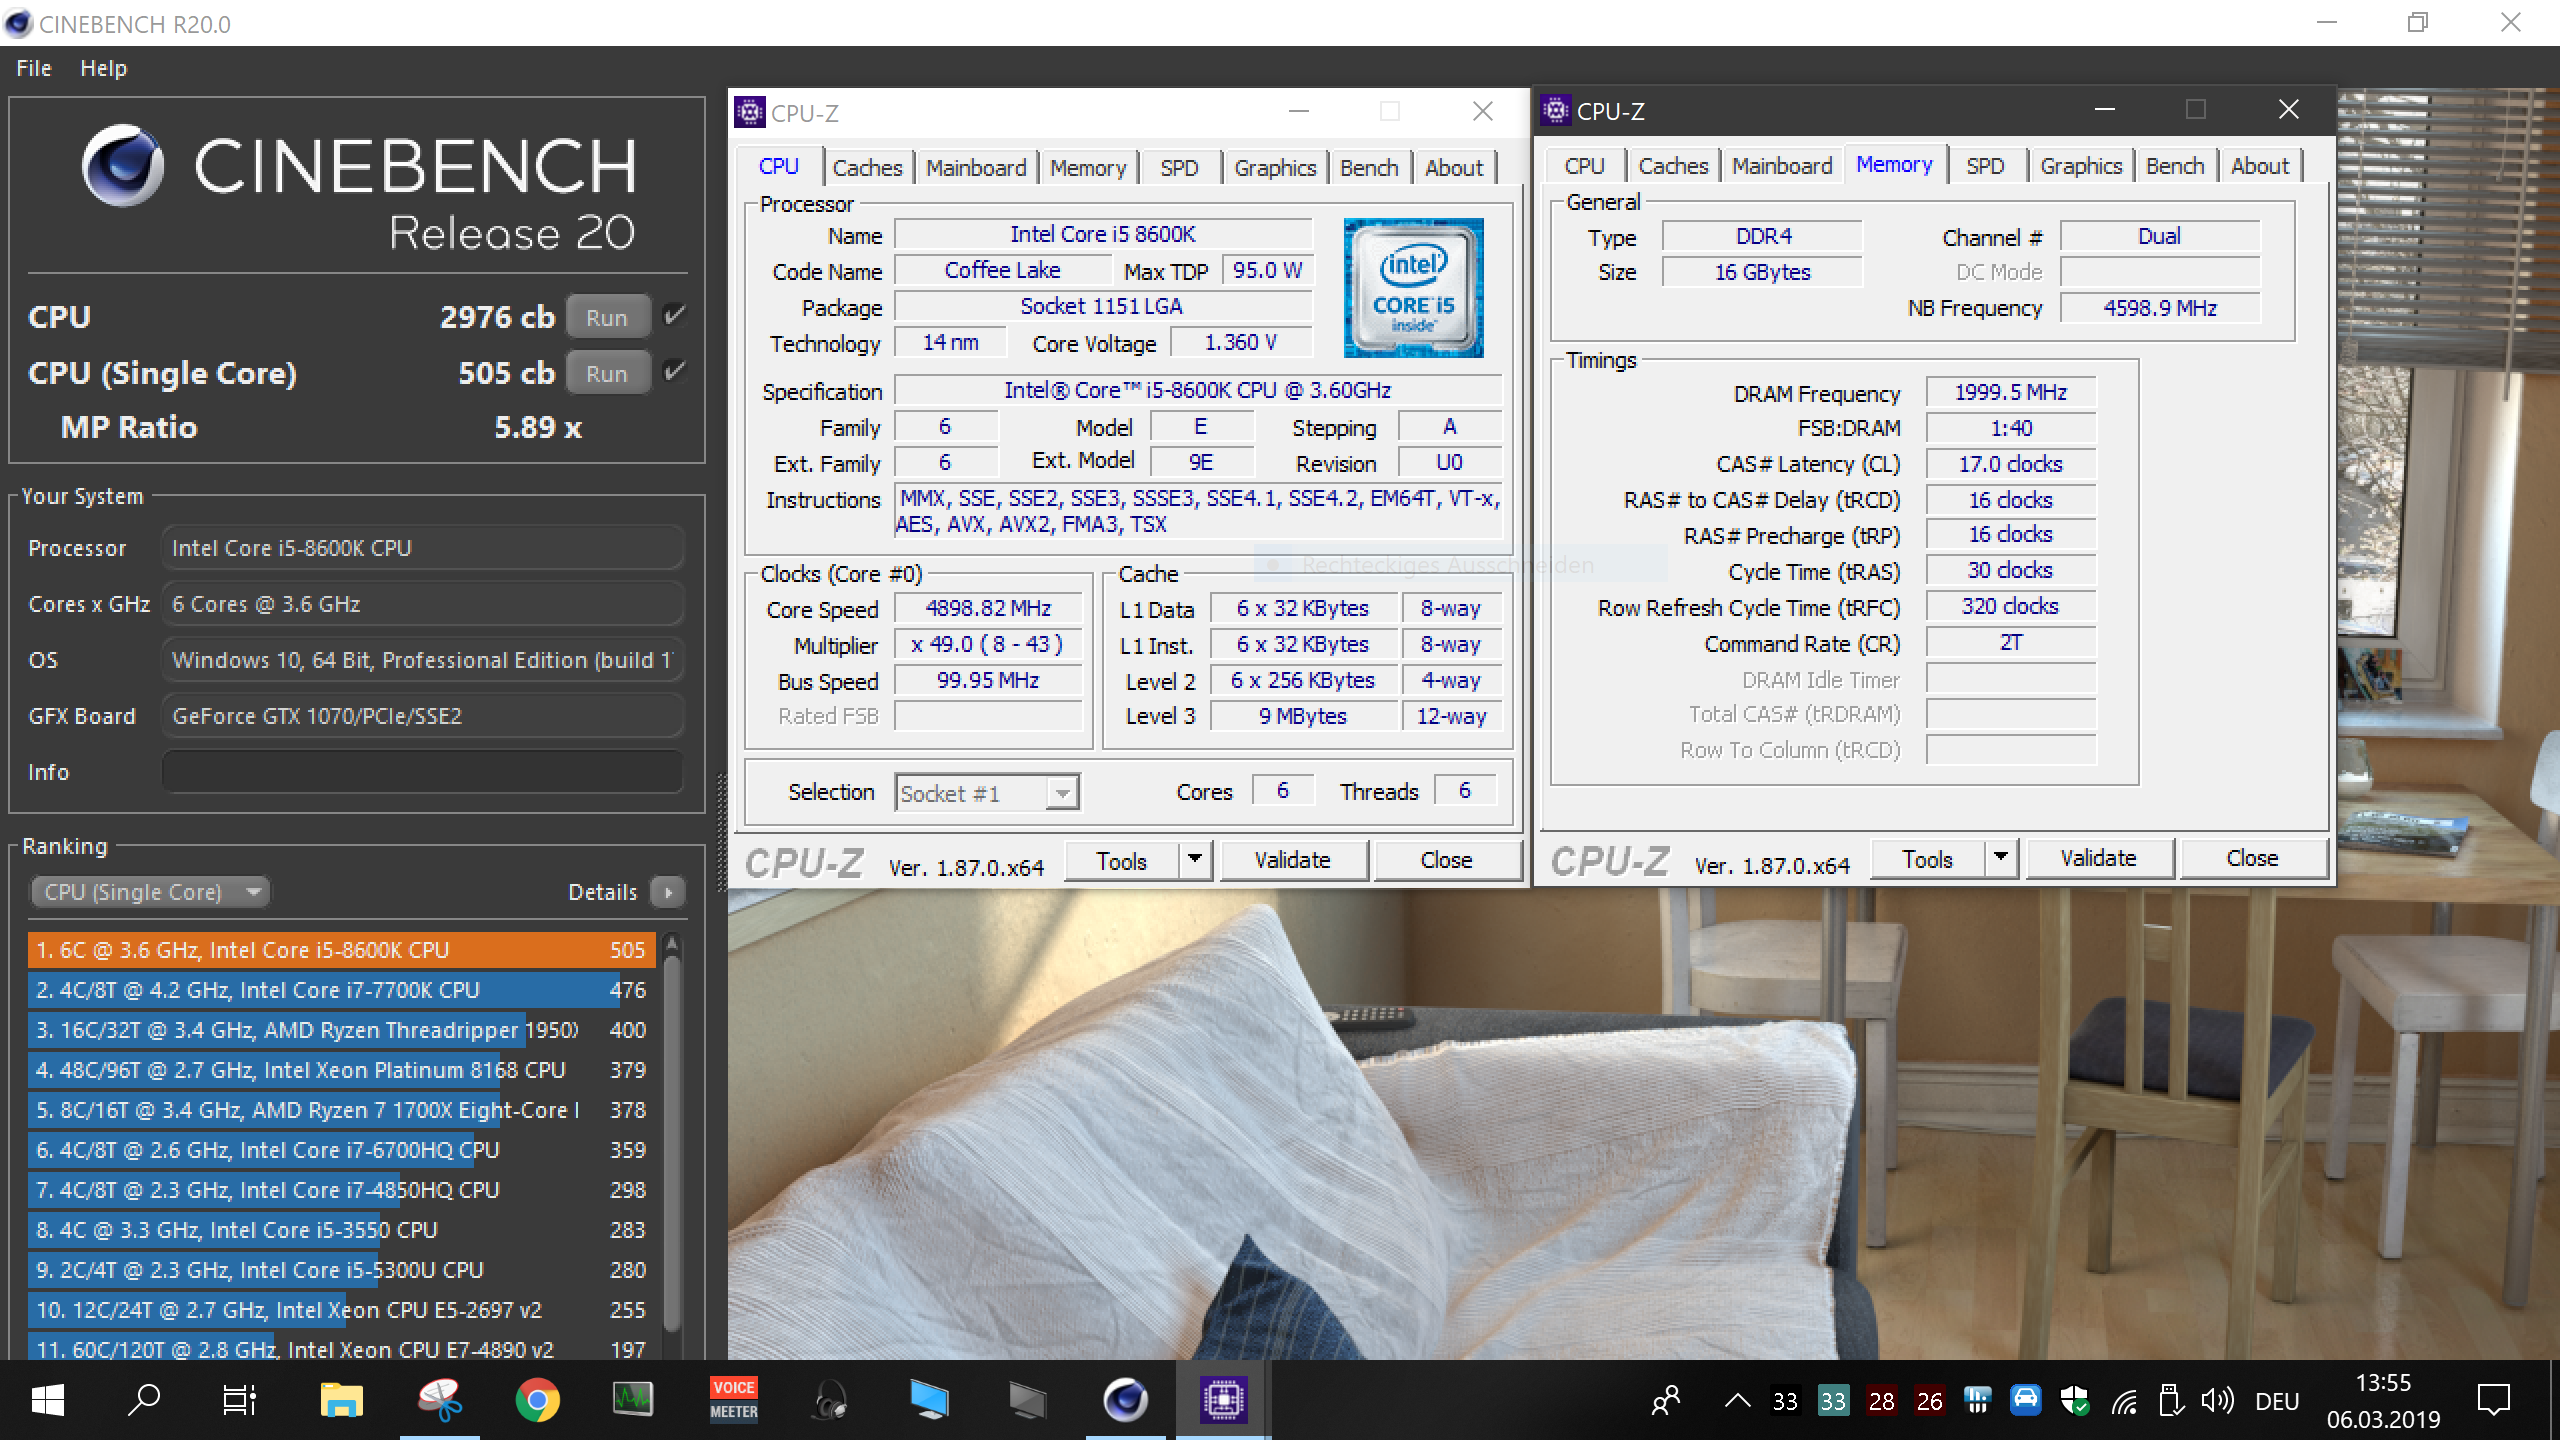2560x1440 pixels.
Task: Open File Explorer from the taskbar
Action: (341, 1400)
